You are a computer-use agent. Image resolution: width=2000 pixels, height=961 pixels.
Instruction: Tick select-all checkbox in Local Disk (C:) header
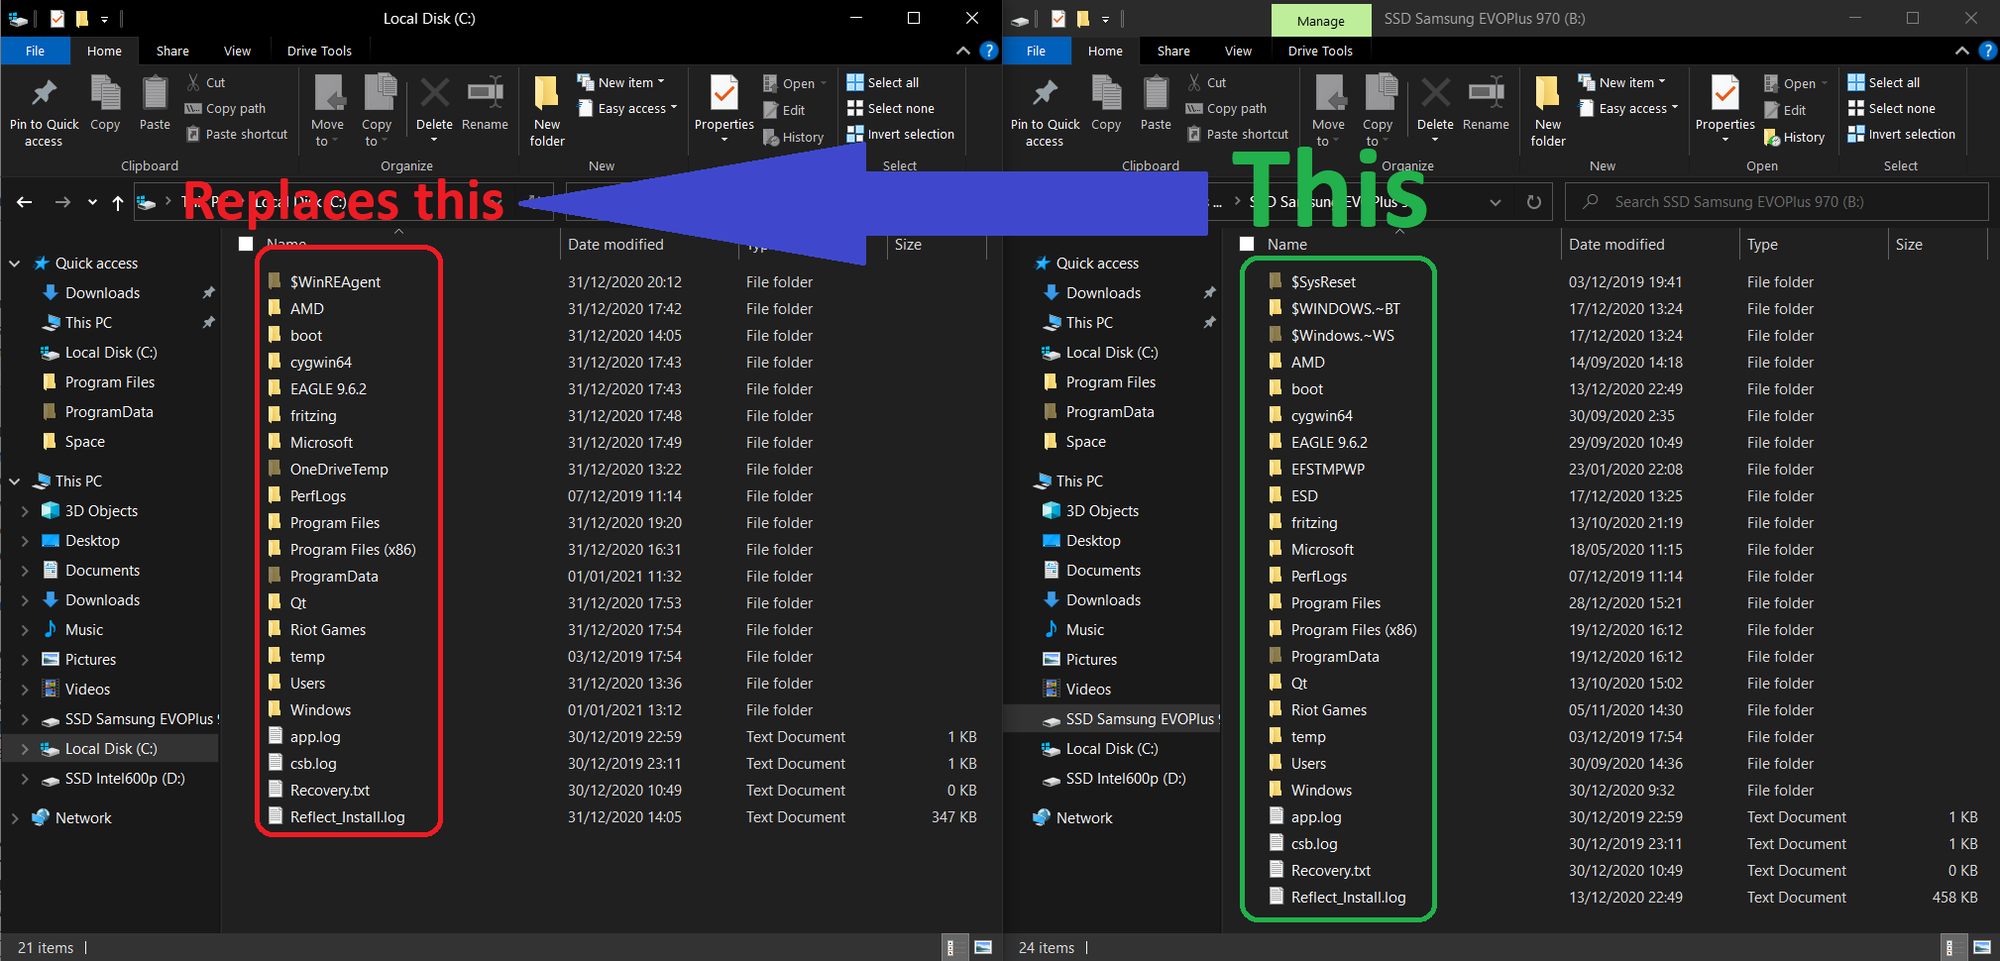[x=246, y=244]
